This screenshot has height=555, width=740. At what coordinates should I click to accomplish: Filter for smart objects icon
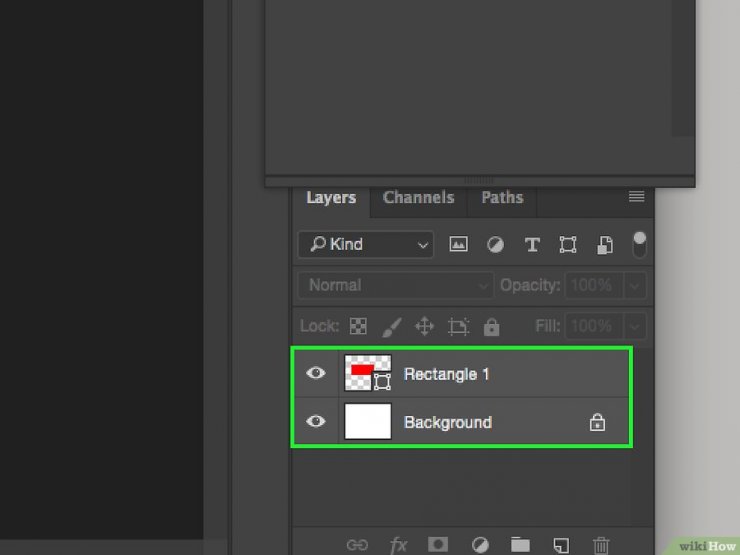(605, 245)
